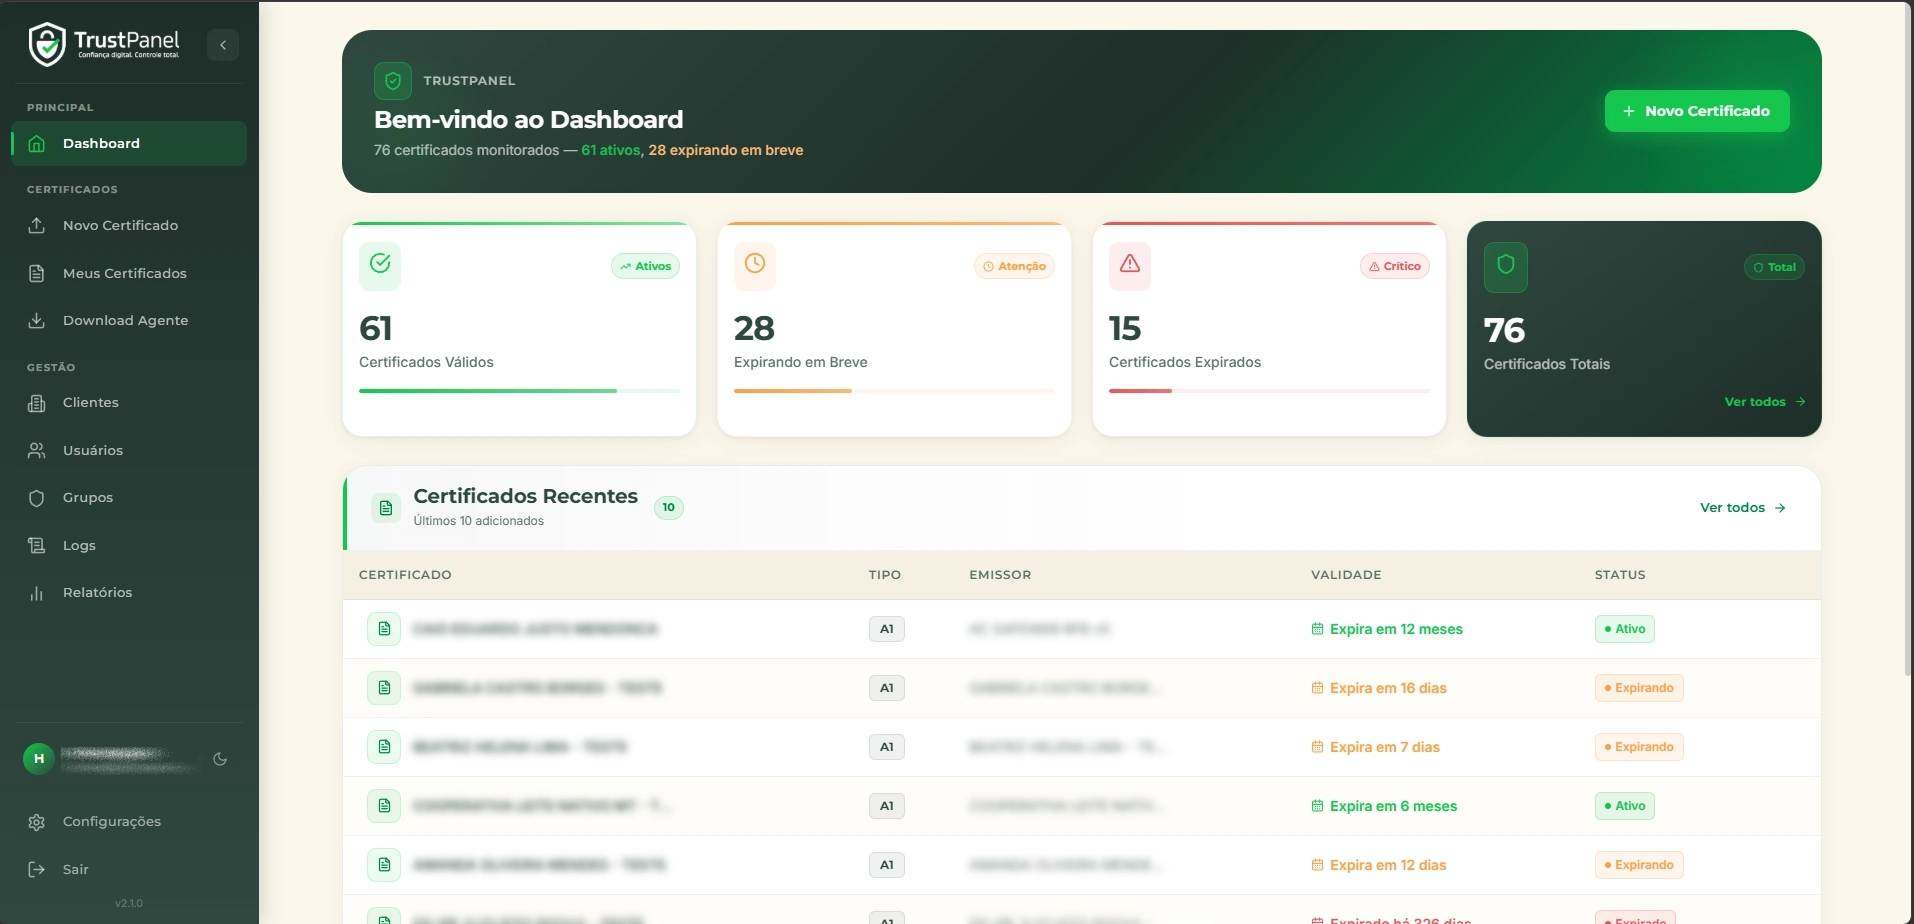Go to Meus Certificados
The width and height of the screenshot is (1914, 924).
(129, 273)
